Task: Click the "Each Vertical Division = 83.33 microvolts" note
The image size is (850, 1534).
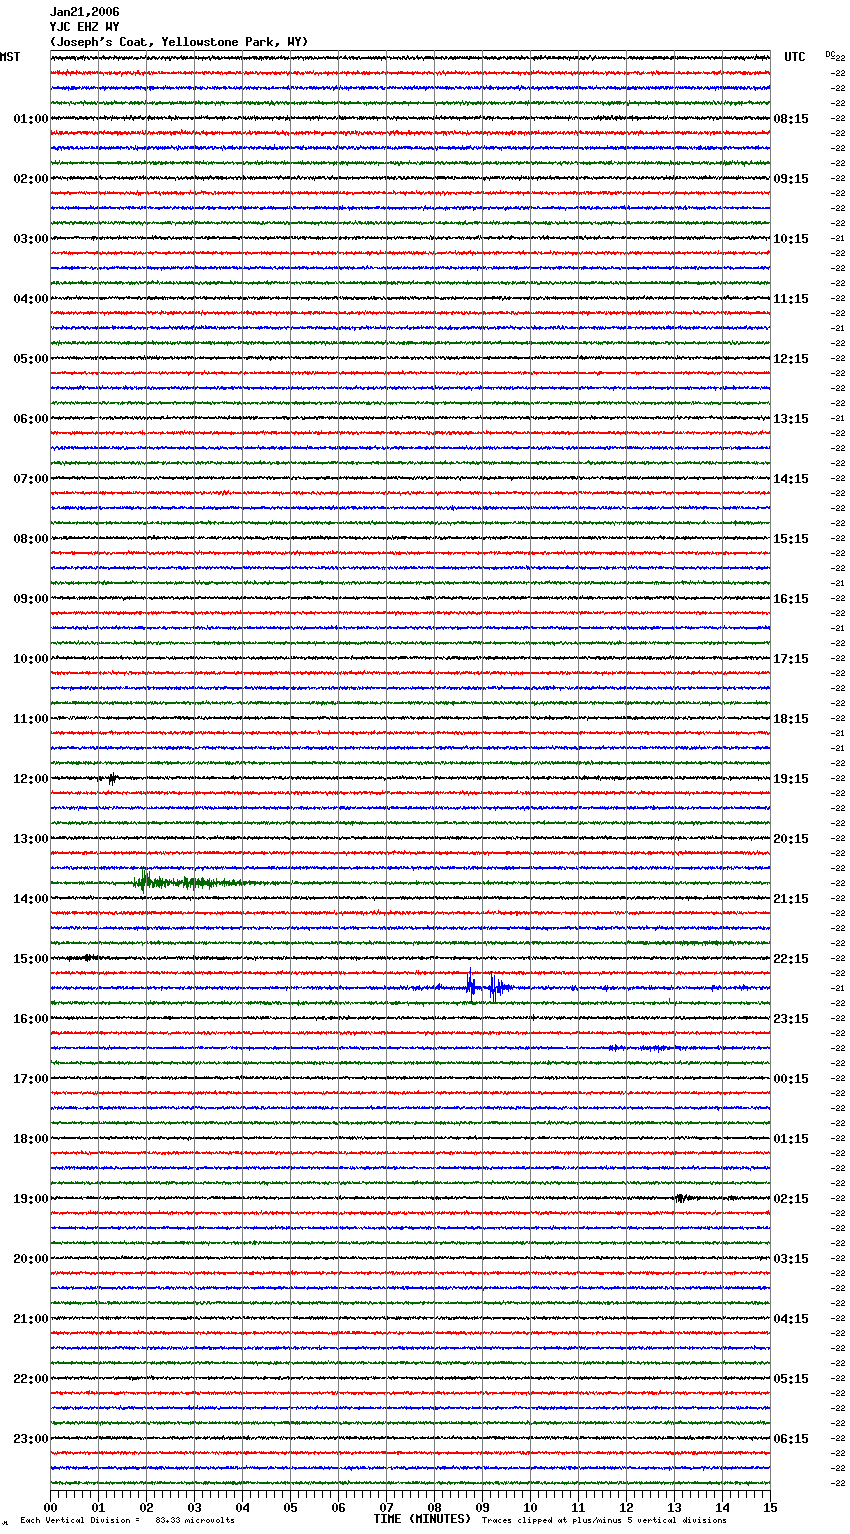Action: pyautogui.click(x=127, y=1520)
